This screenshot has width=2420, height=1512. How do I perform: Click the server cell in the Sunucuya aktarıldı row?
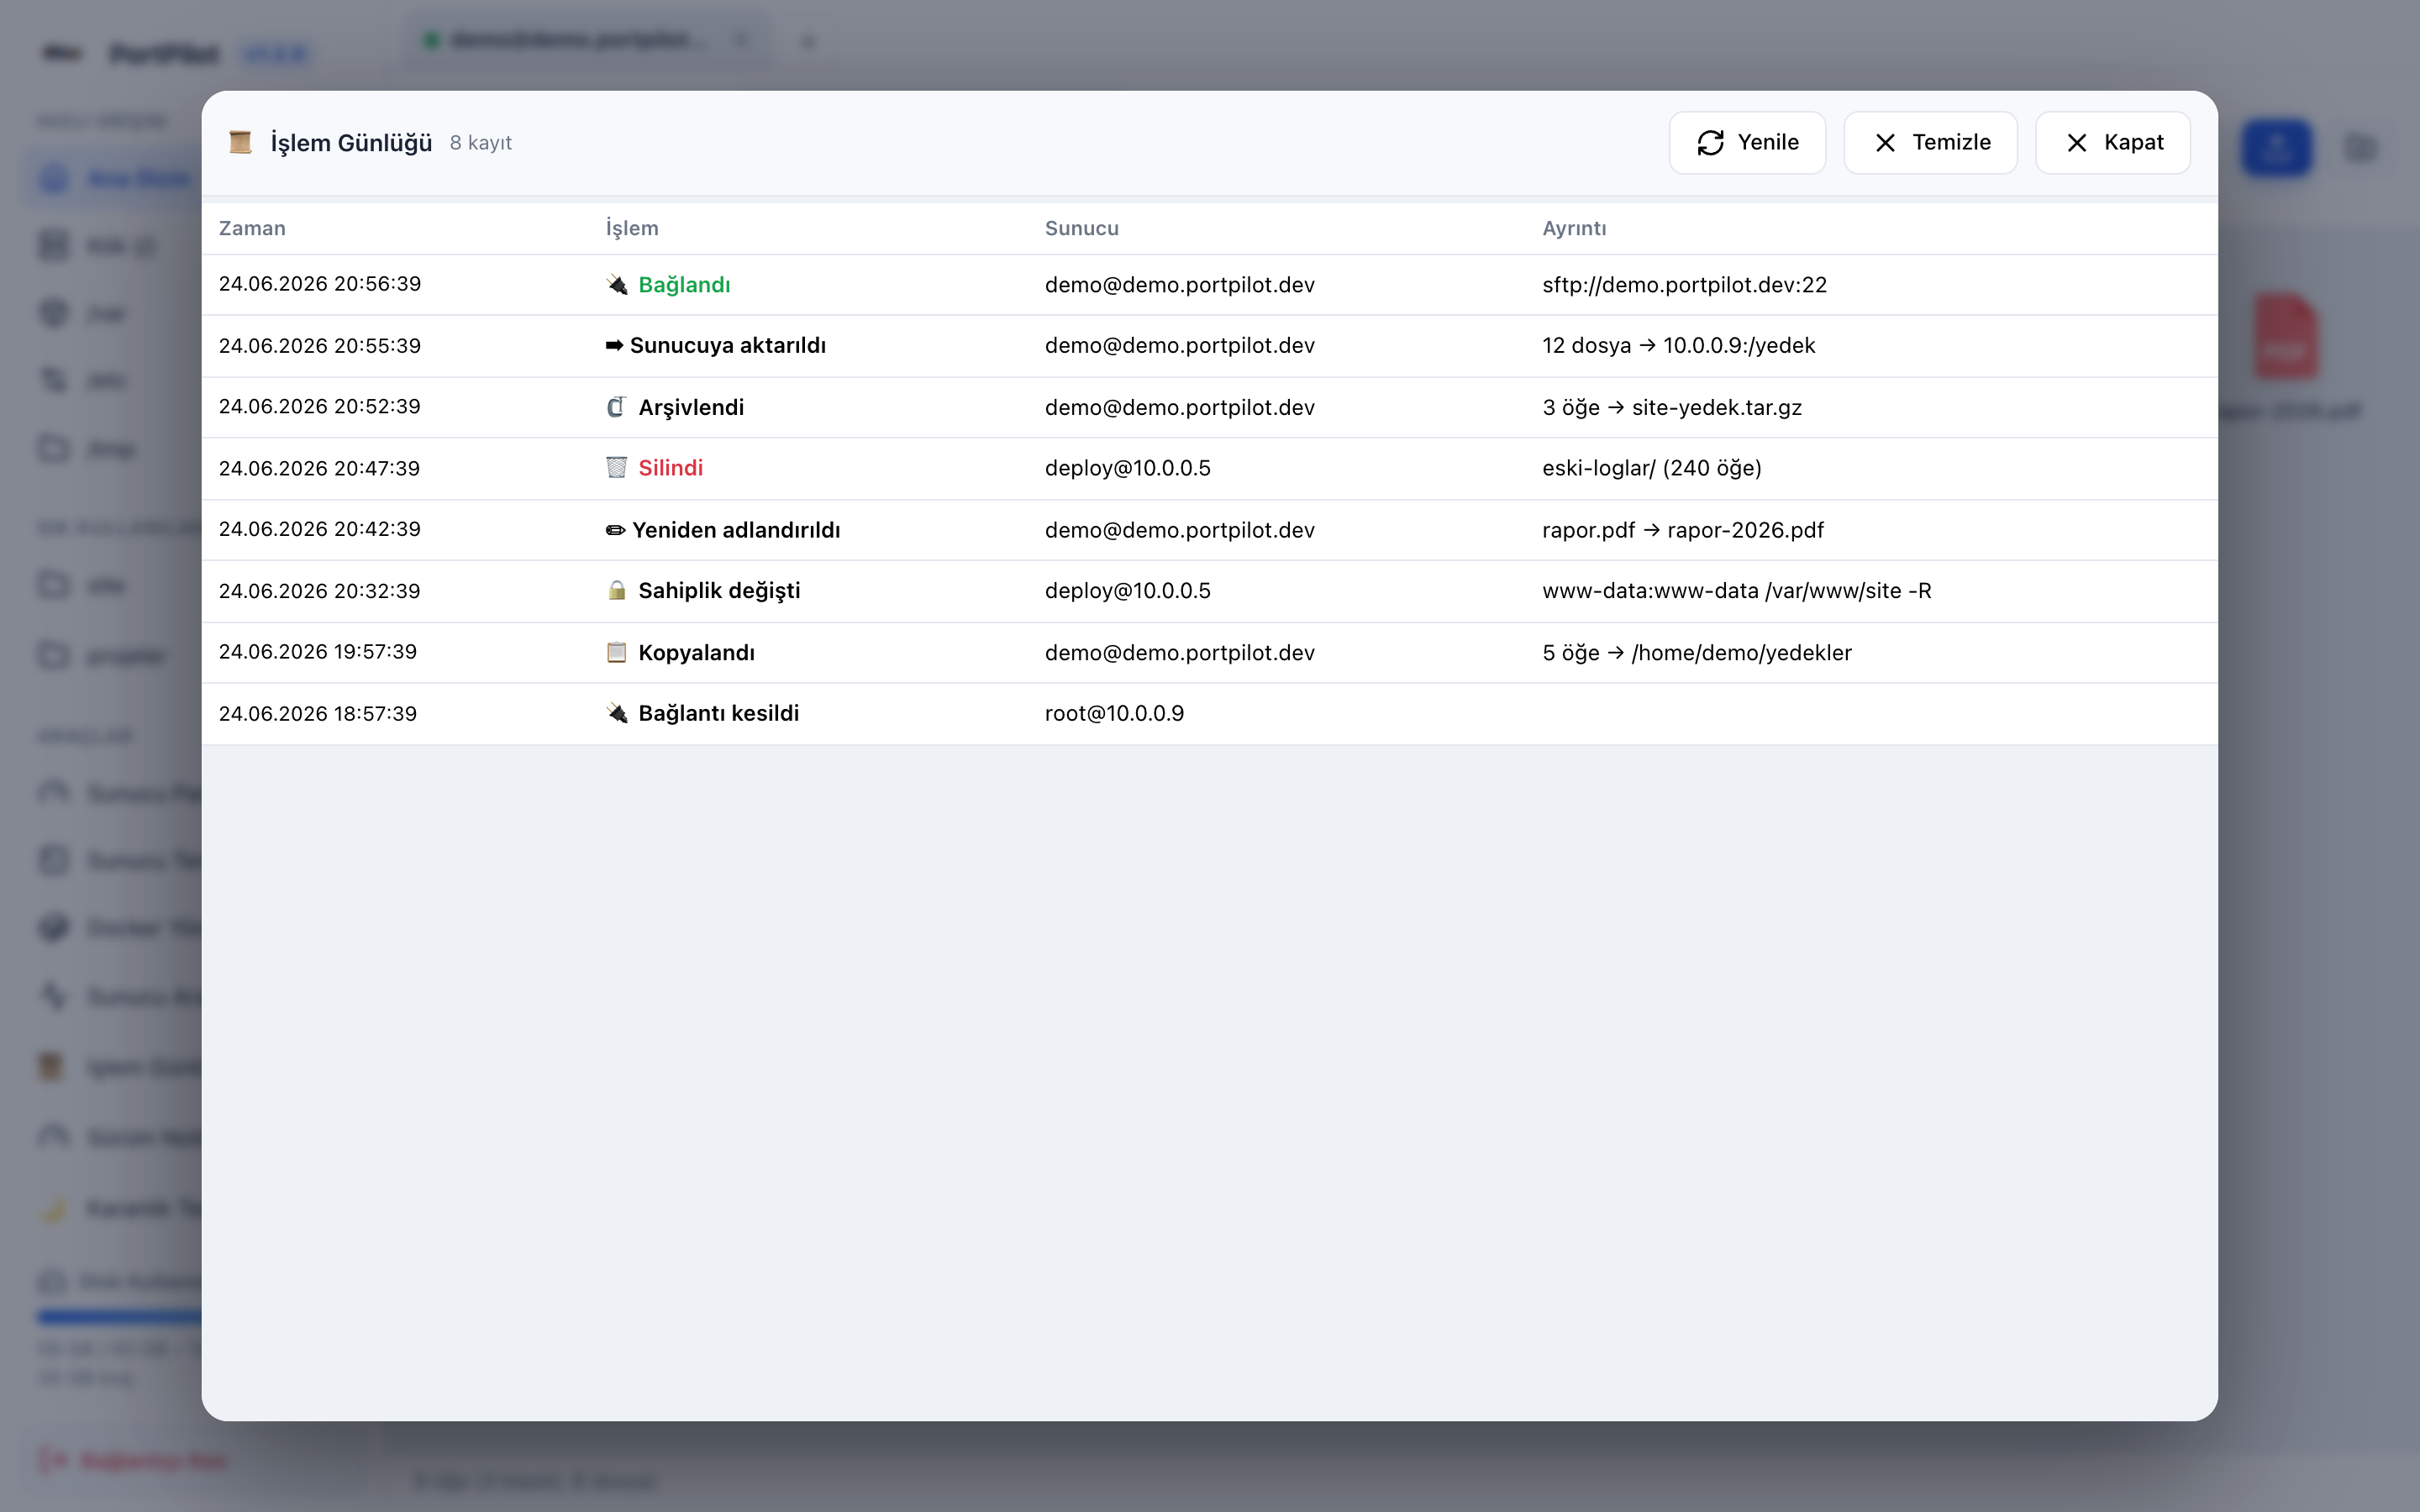click(1180, 346)
